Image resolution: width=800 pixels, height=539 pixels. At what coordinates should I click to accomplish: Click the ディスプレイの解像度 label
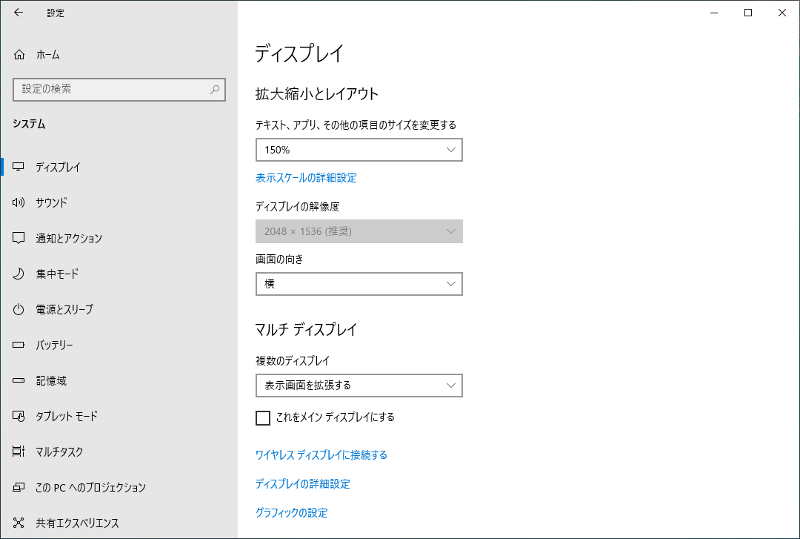tap(297, 206)
